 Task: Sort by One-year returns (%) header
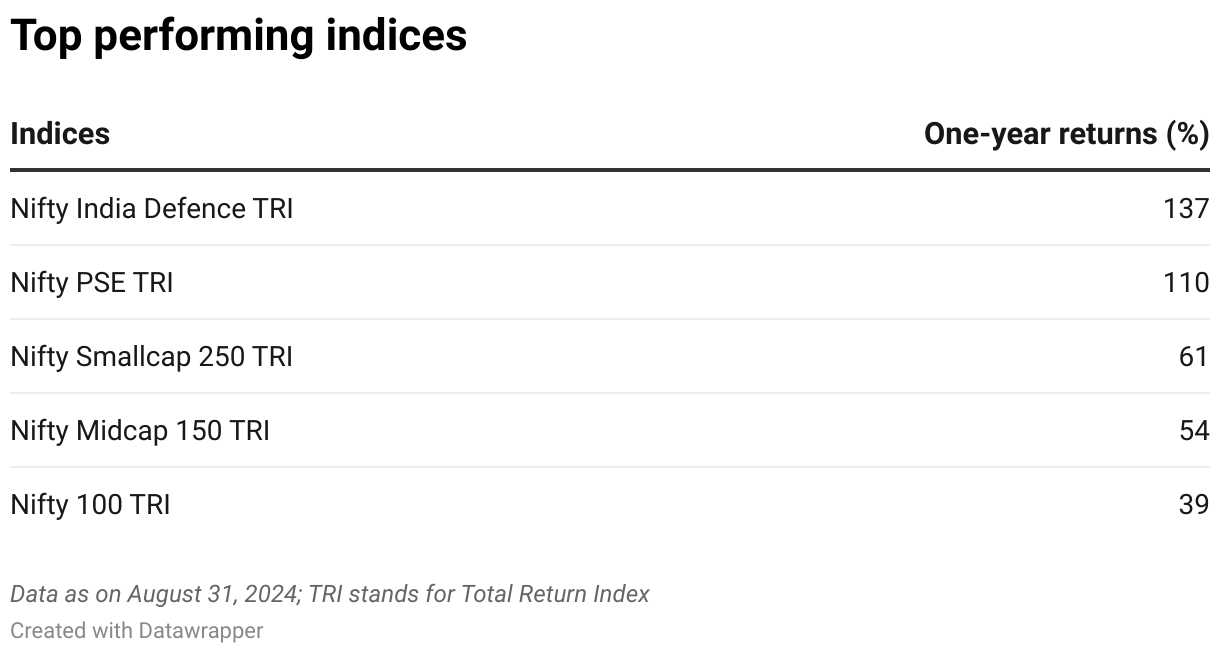[x=1066, y=134]
